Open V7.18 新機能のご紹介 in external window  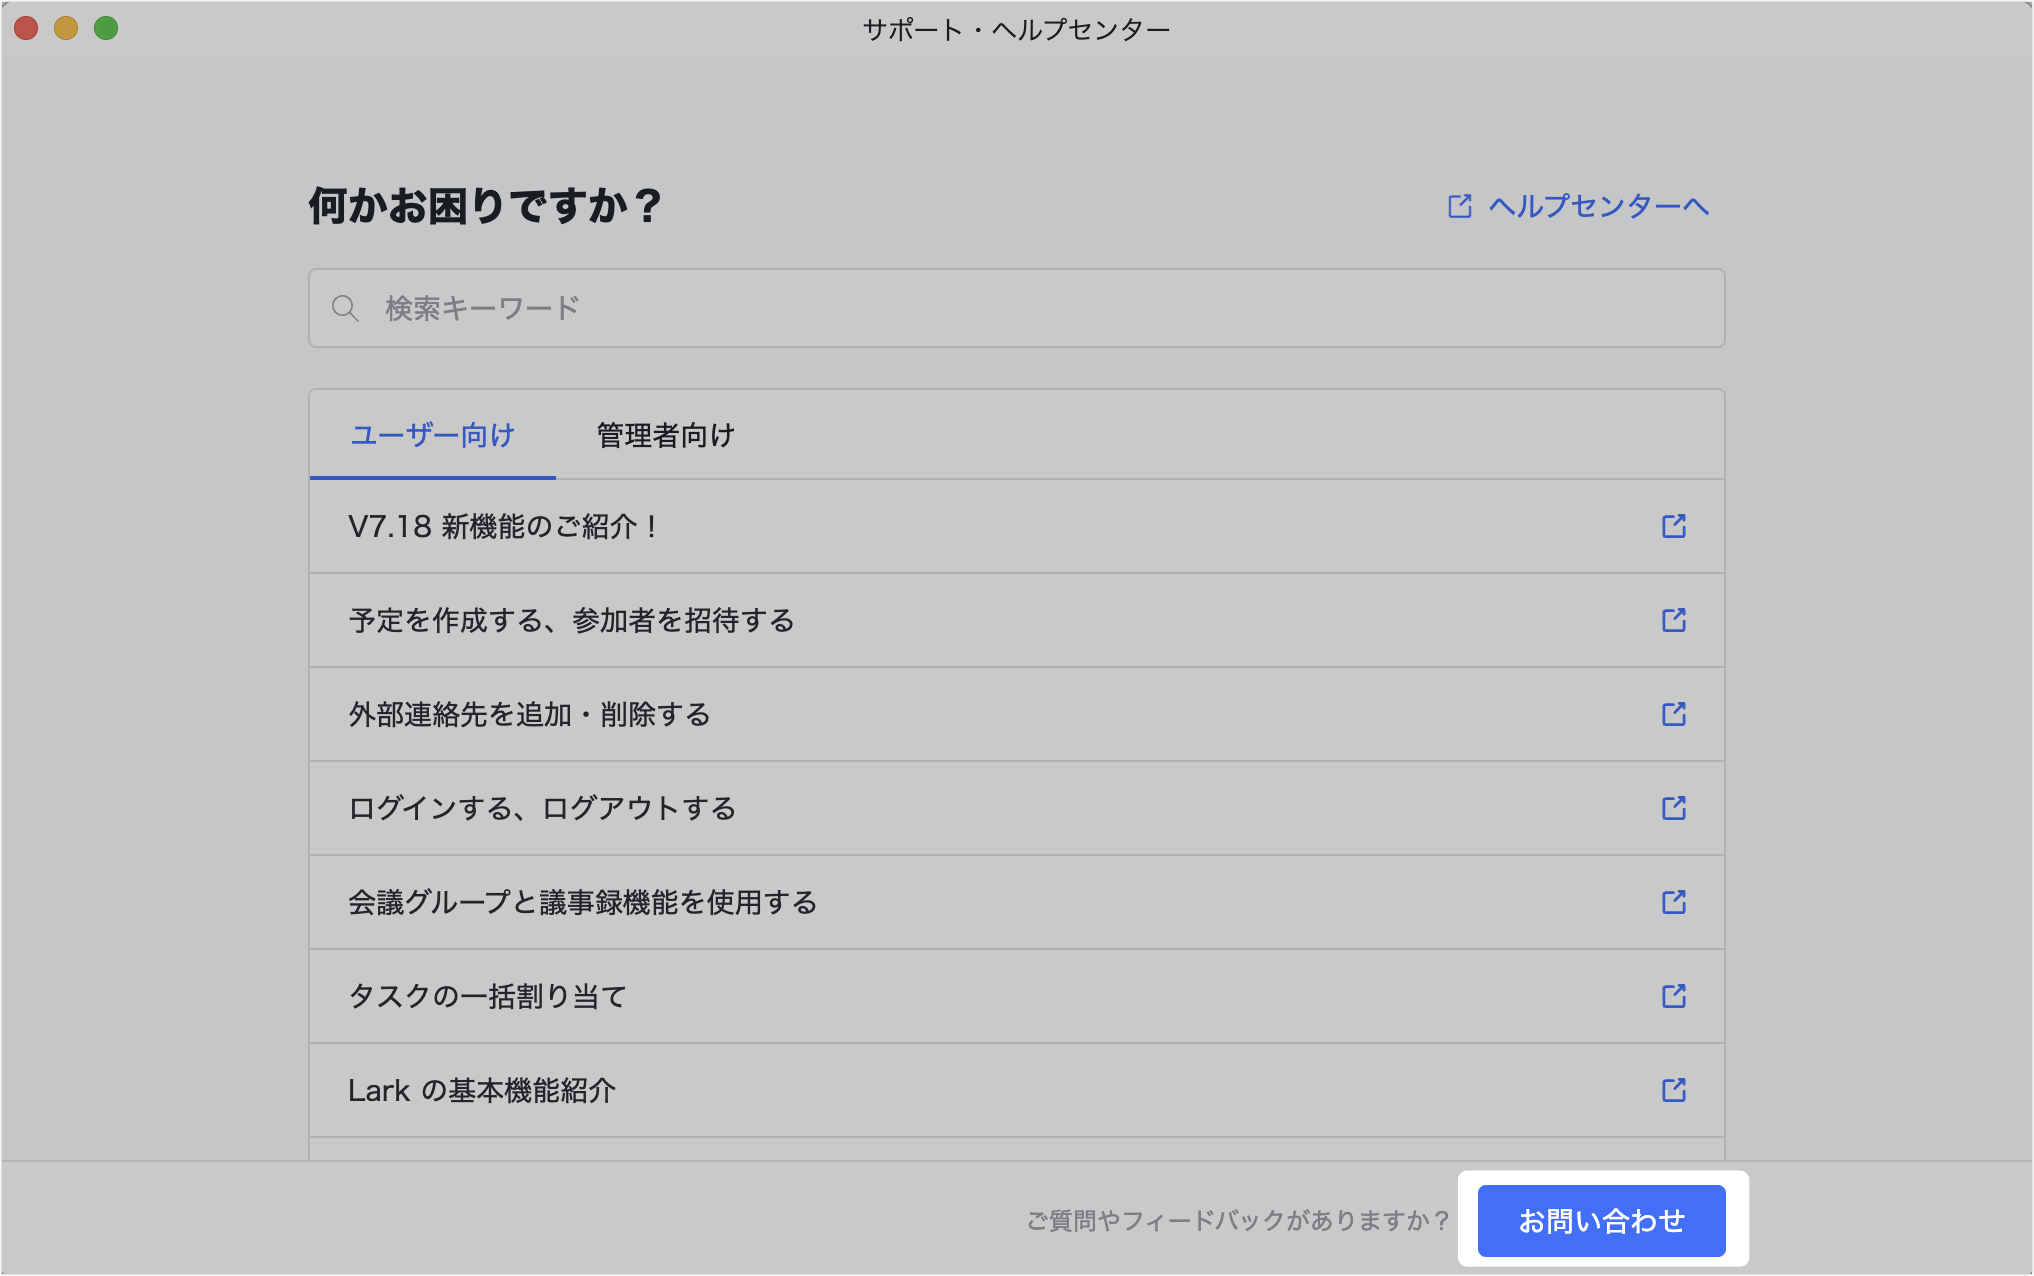click(x=1673, y=526)
